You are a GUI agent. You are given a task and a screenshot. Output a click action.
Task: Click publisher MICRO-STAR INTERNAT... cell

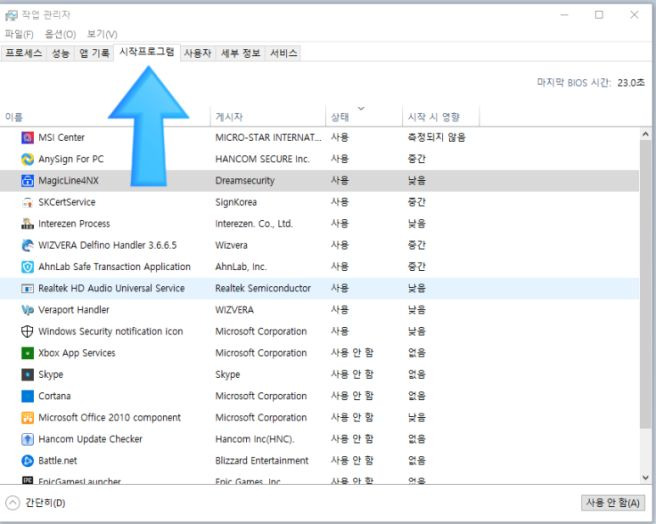[268, 137]
